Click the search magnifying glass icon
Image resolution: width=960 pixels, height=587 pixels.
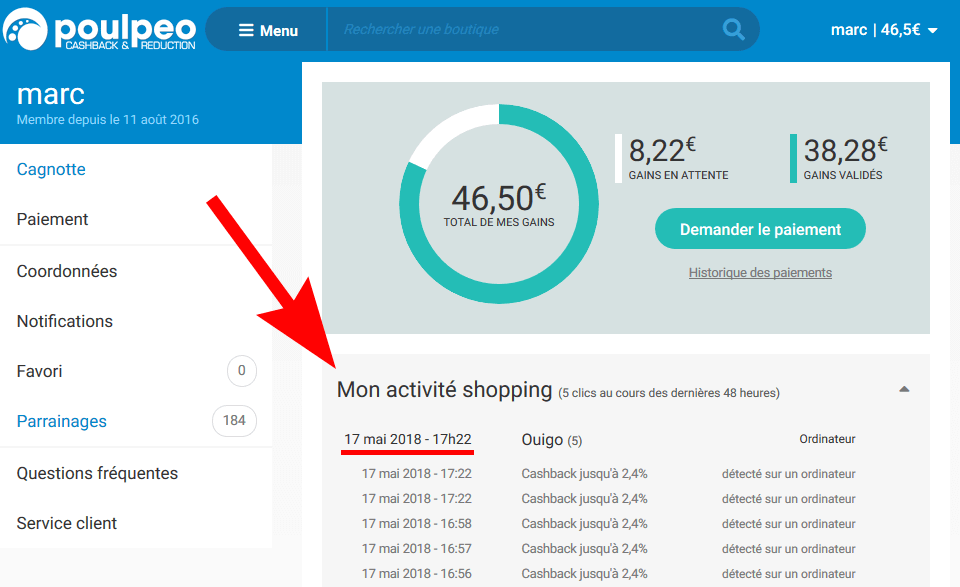[733, 29]
